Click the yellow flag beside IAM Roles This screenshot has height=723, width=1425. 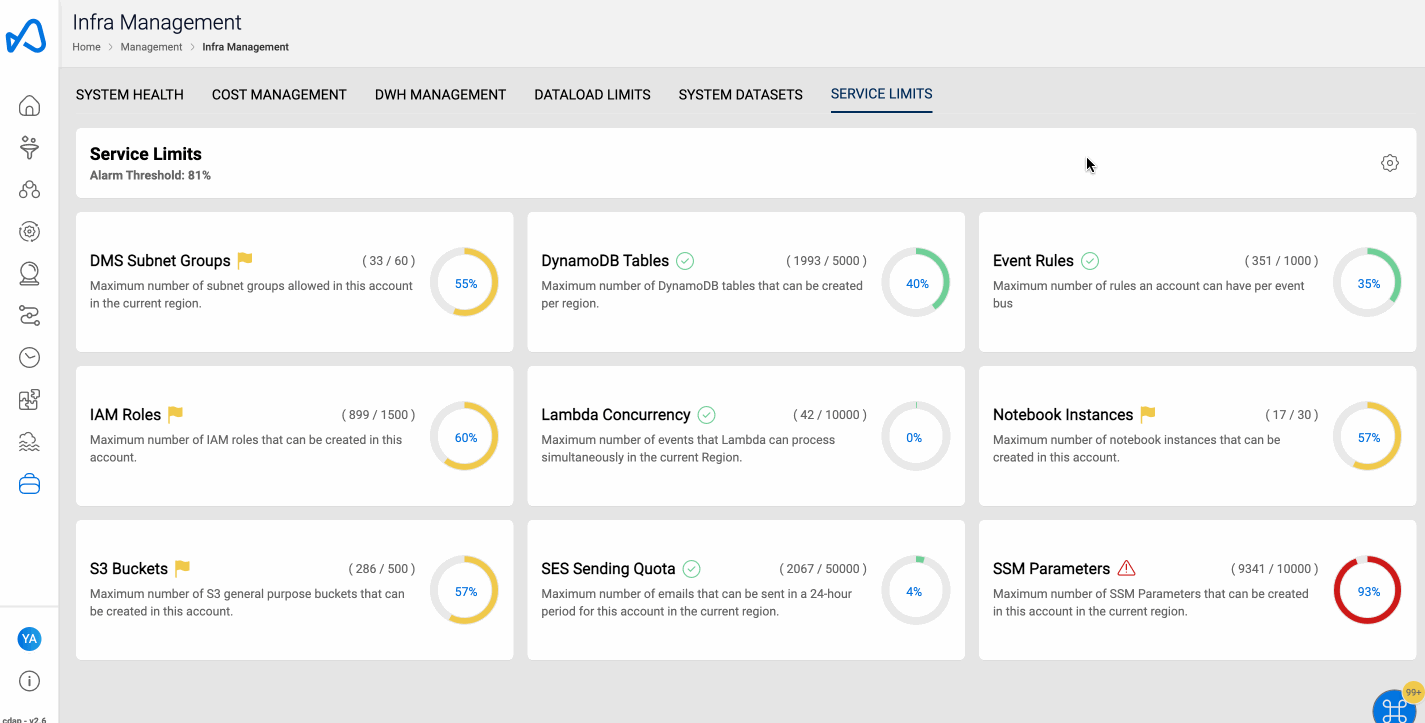pyautogui.click(x=176, y=414)
